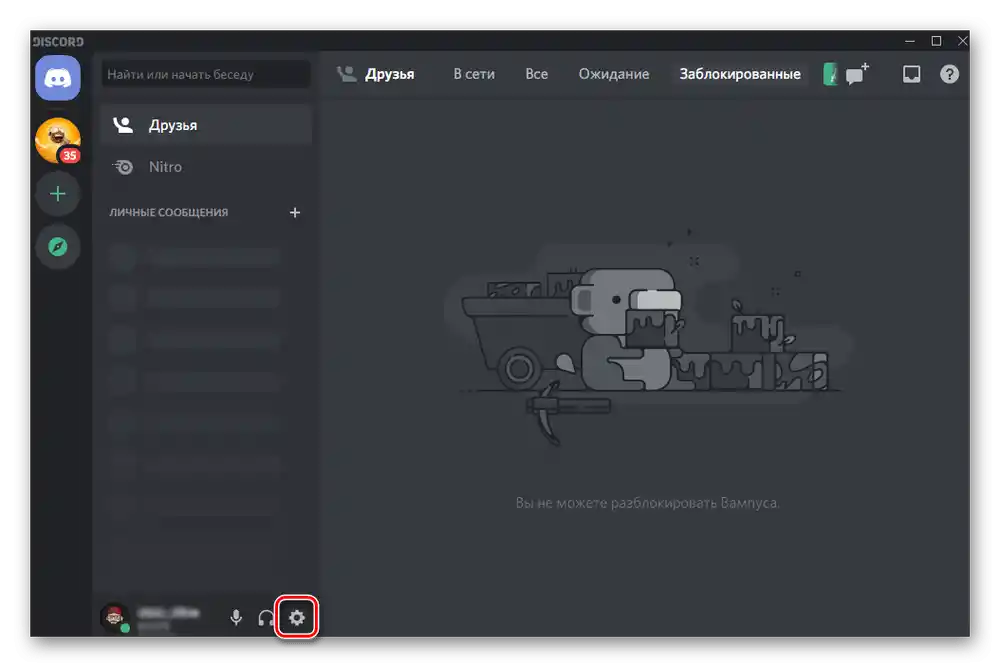
Task: Switch to the В сети tab
Action: (474, 74)
